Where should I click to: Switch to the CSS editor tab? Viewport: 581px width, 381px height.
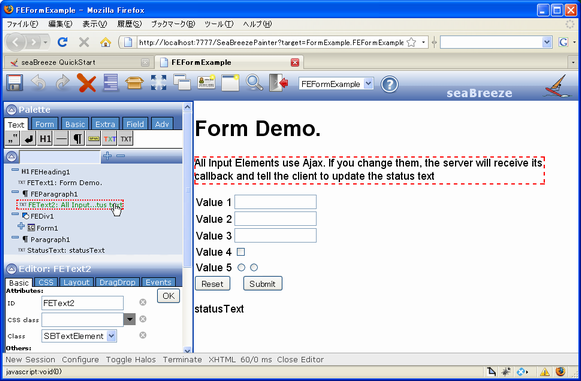pos(46,282)
